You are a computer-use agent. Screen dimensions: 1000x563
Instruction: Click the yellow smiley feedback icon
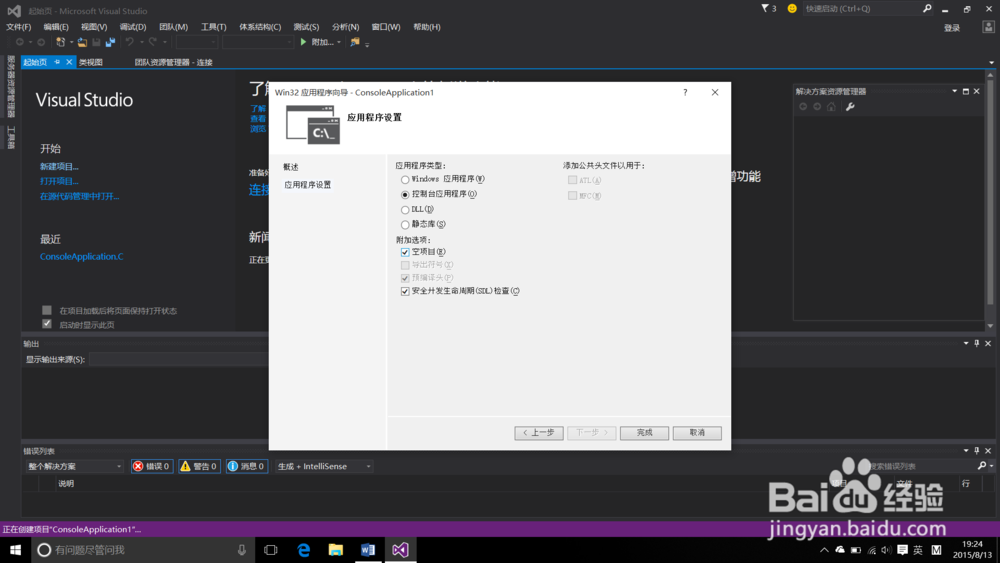[792, 9]
